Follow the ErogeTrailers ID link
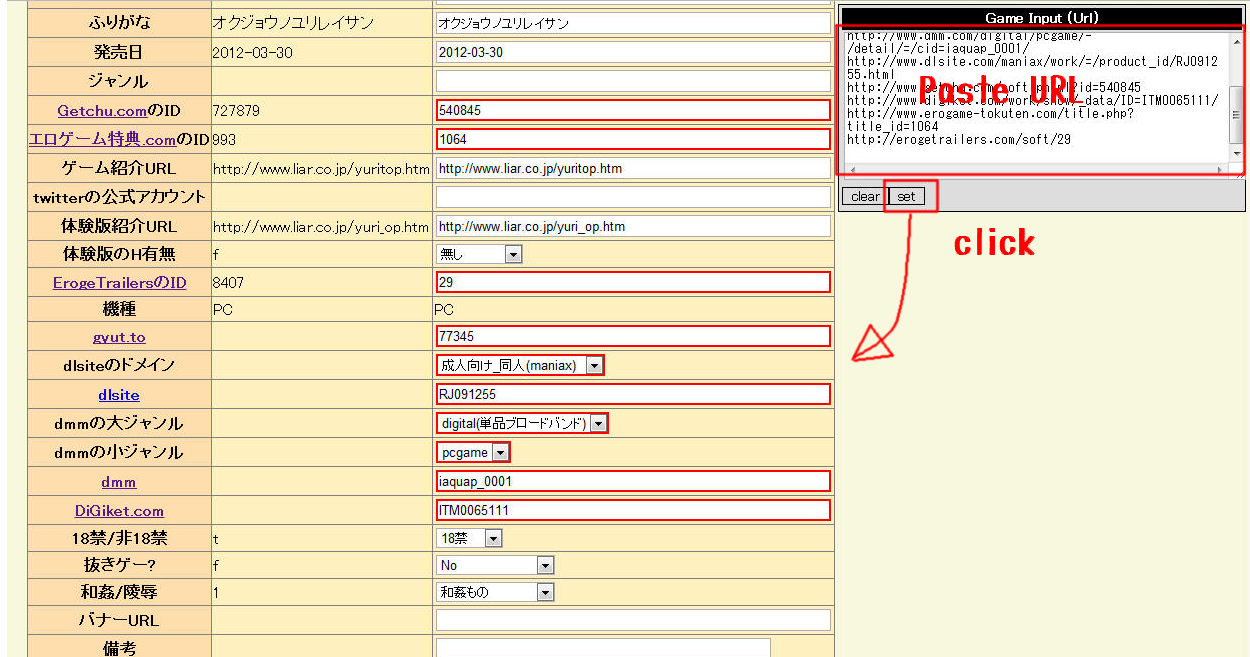The height and width of the screenshot is (657, 1250). click(x=119, y=283)
